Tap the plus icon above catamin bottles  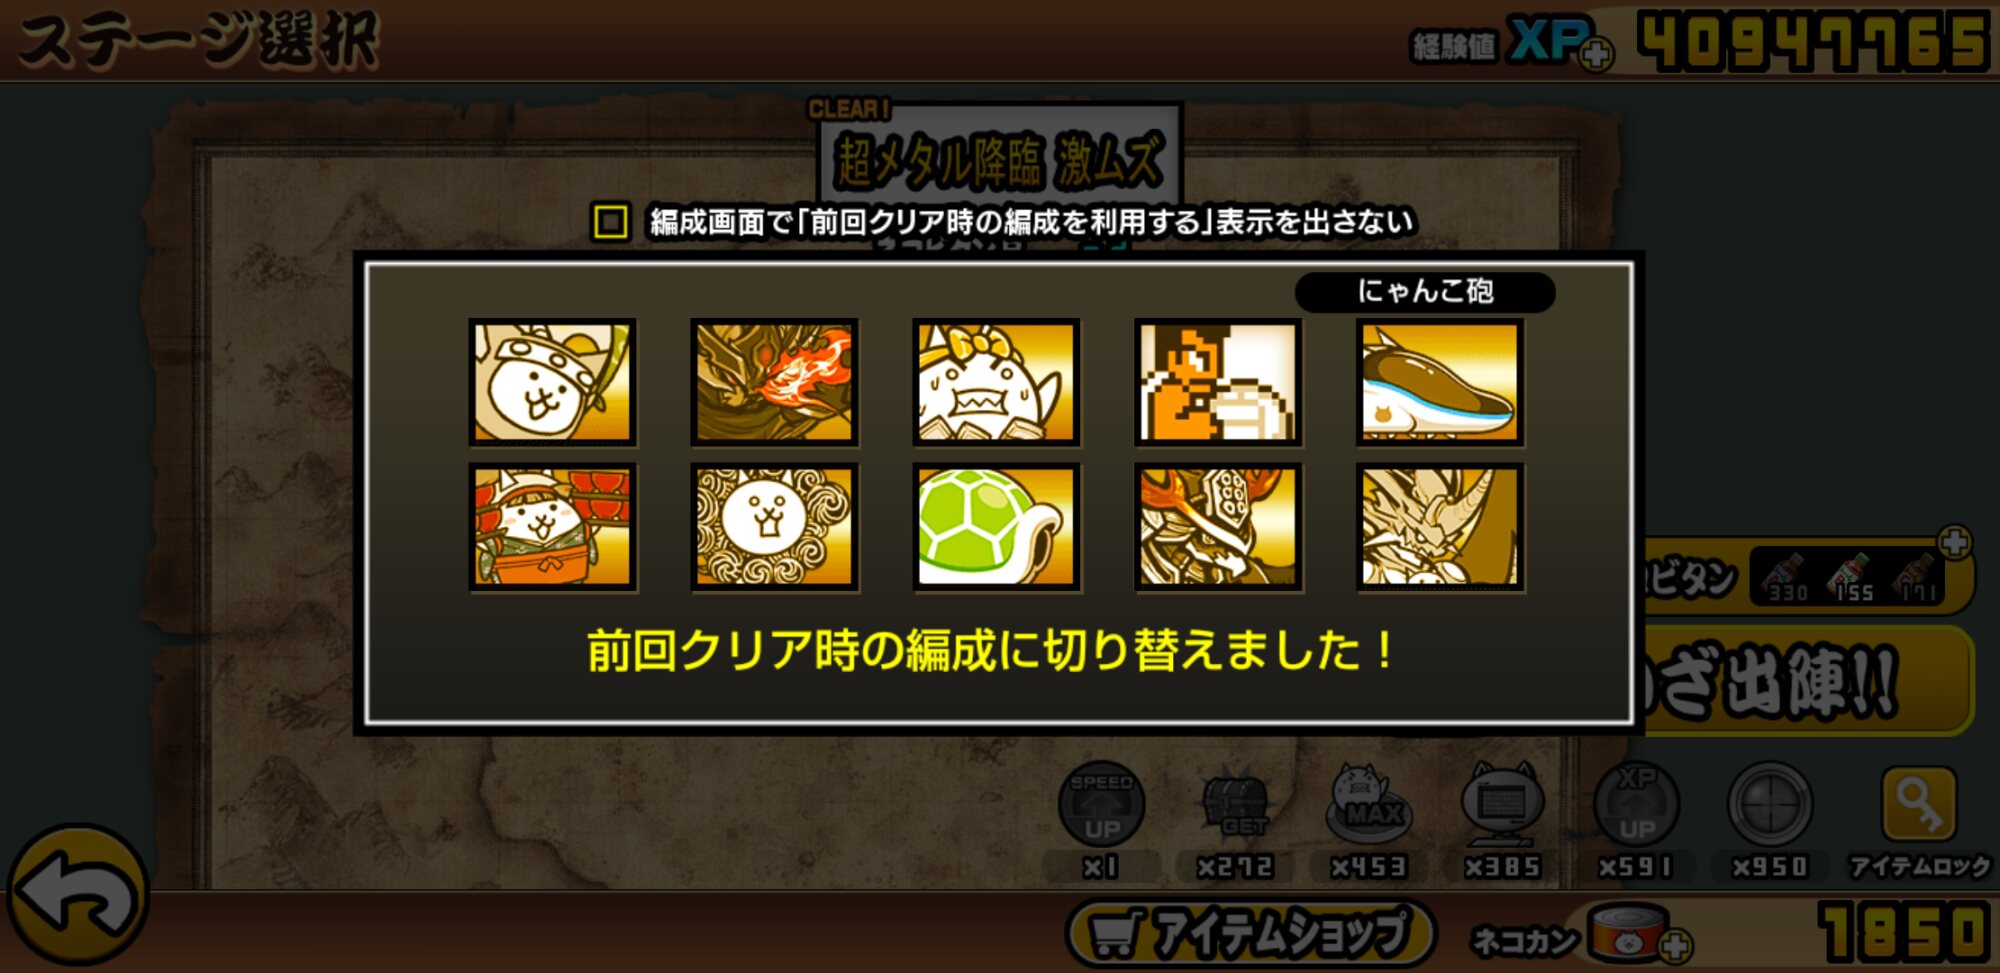point(1954,543)
